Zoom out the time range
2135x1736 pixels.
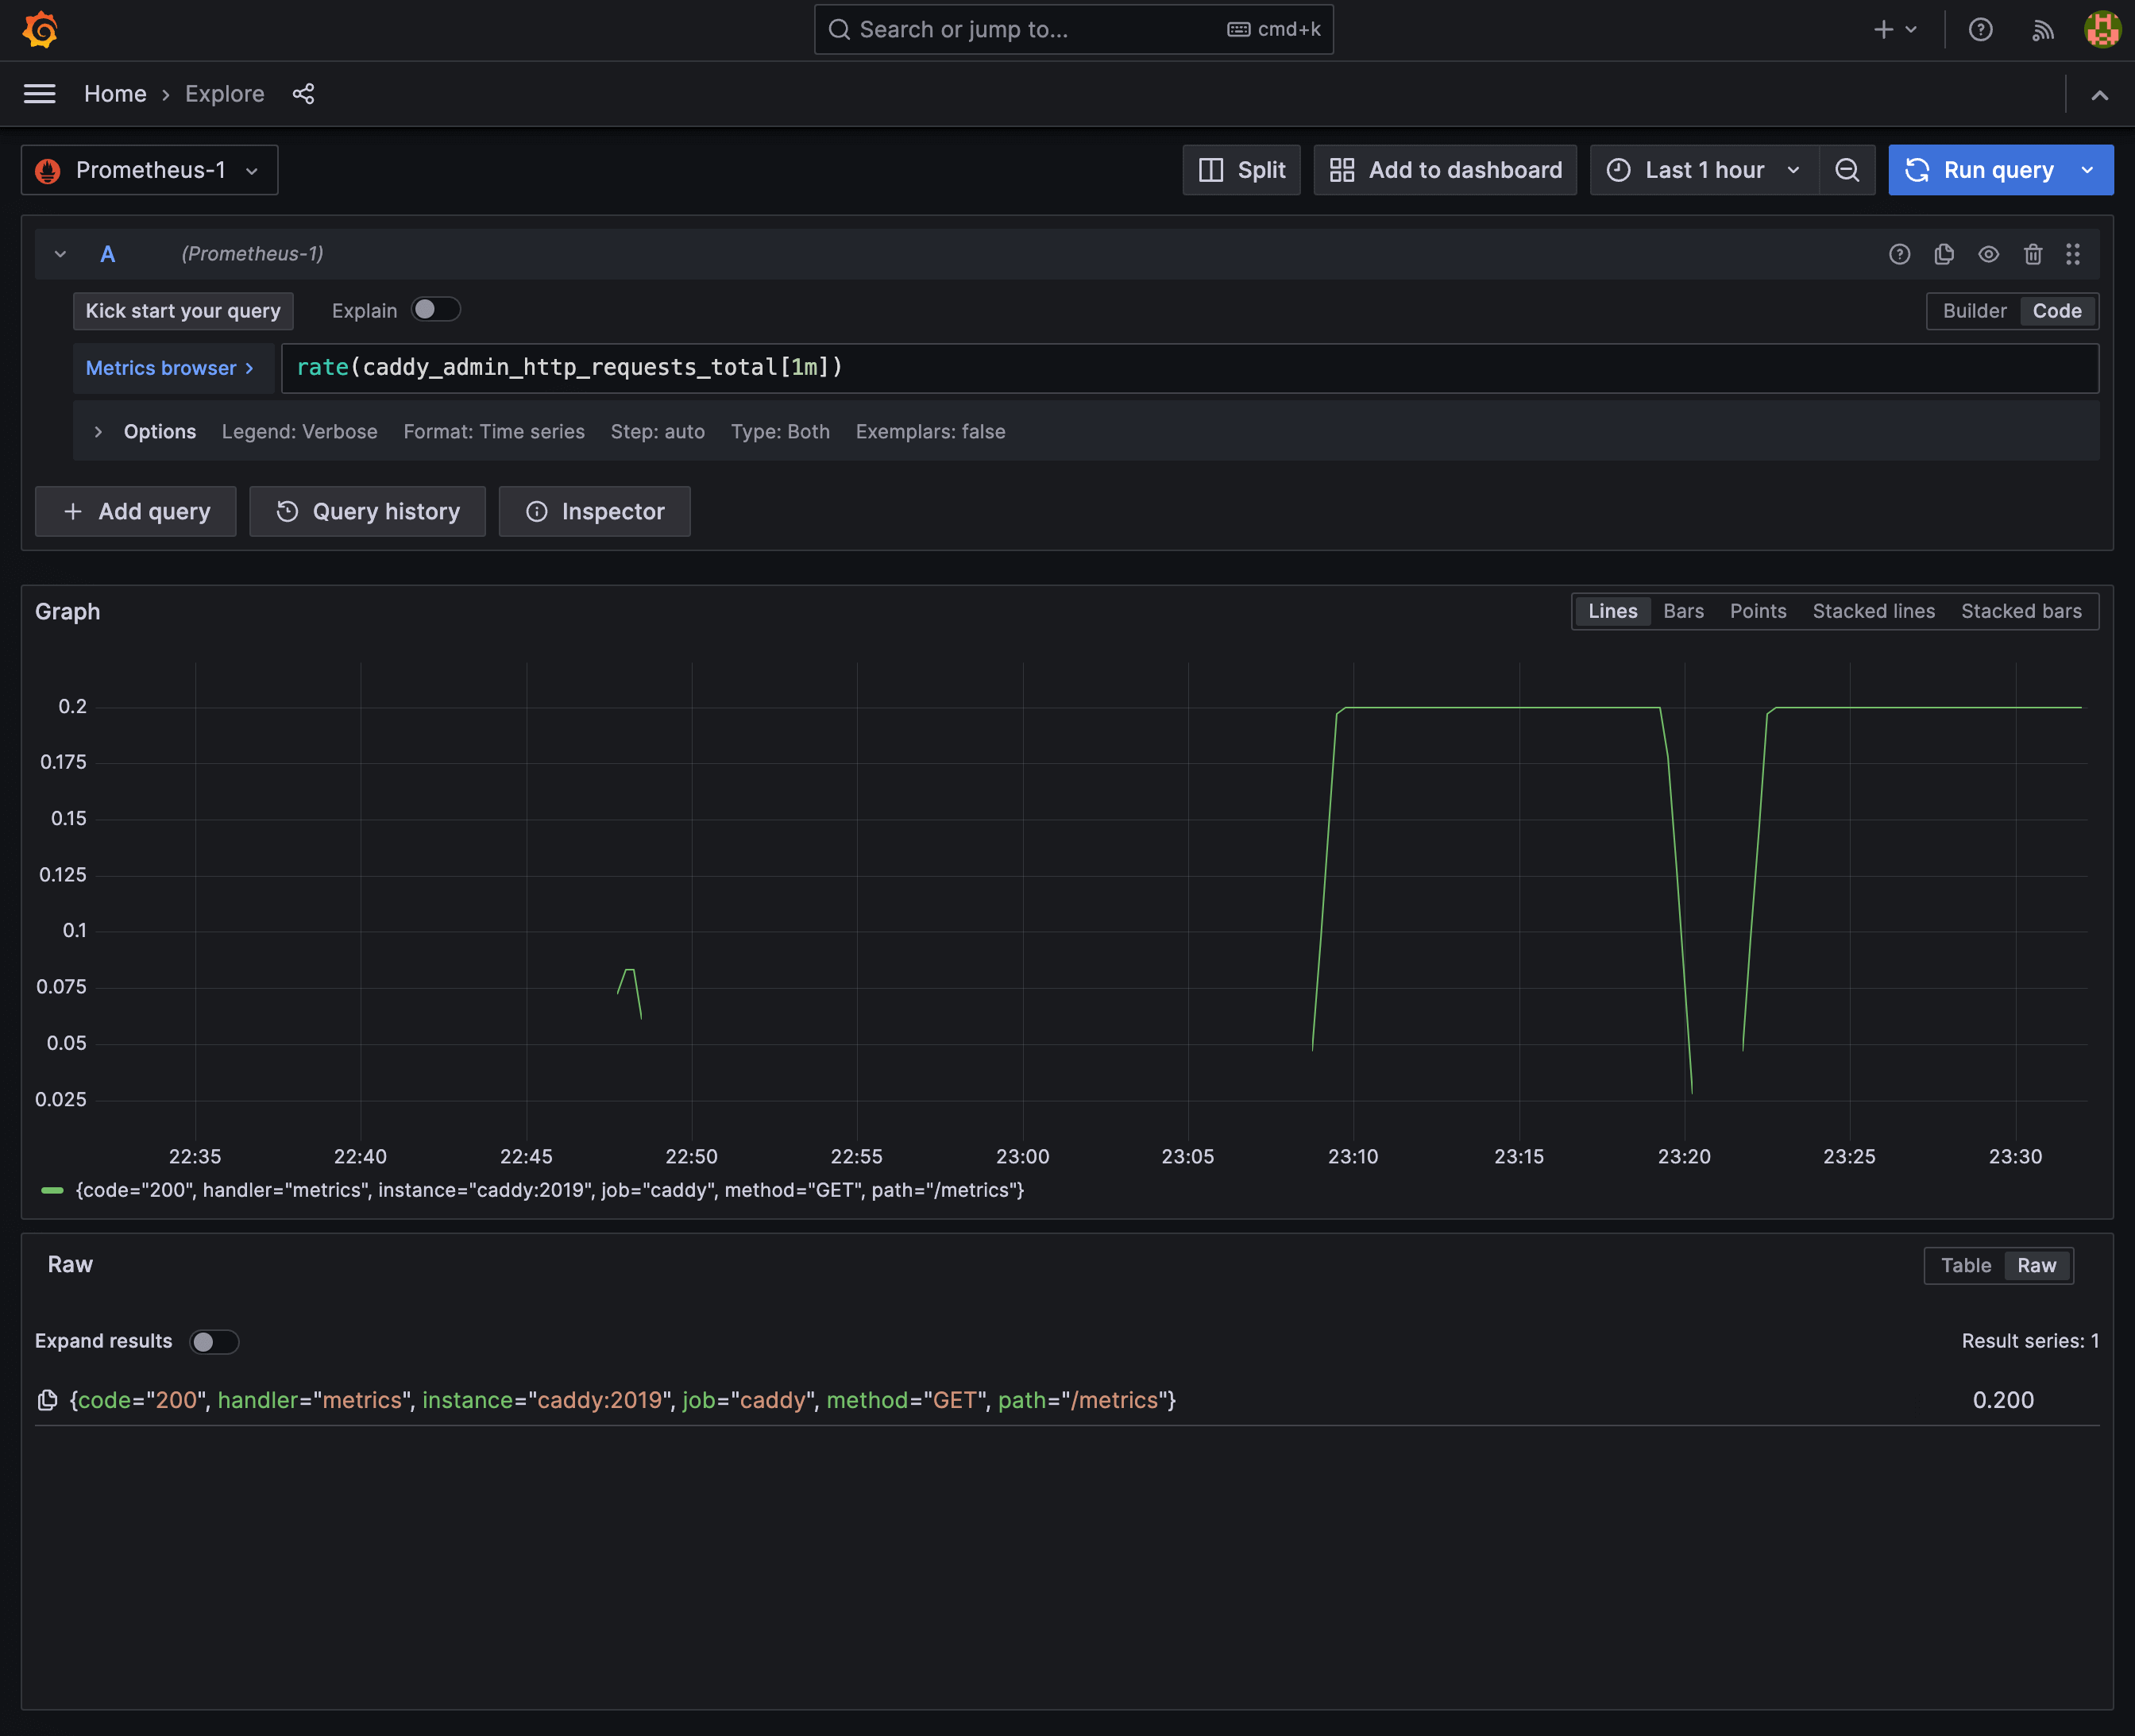click(x=1847, y=170)
